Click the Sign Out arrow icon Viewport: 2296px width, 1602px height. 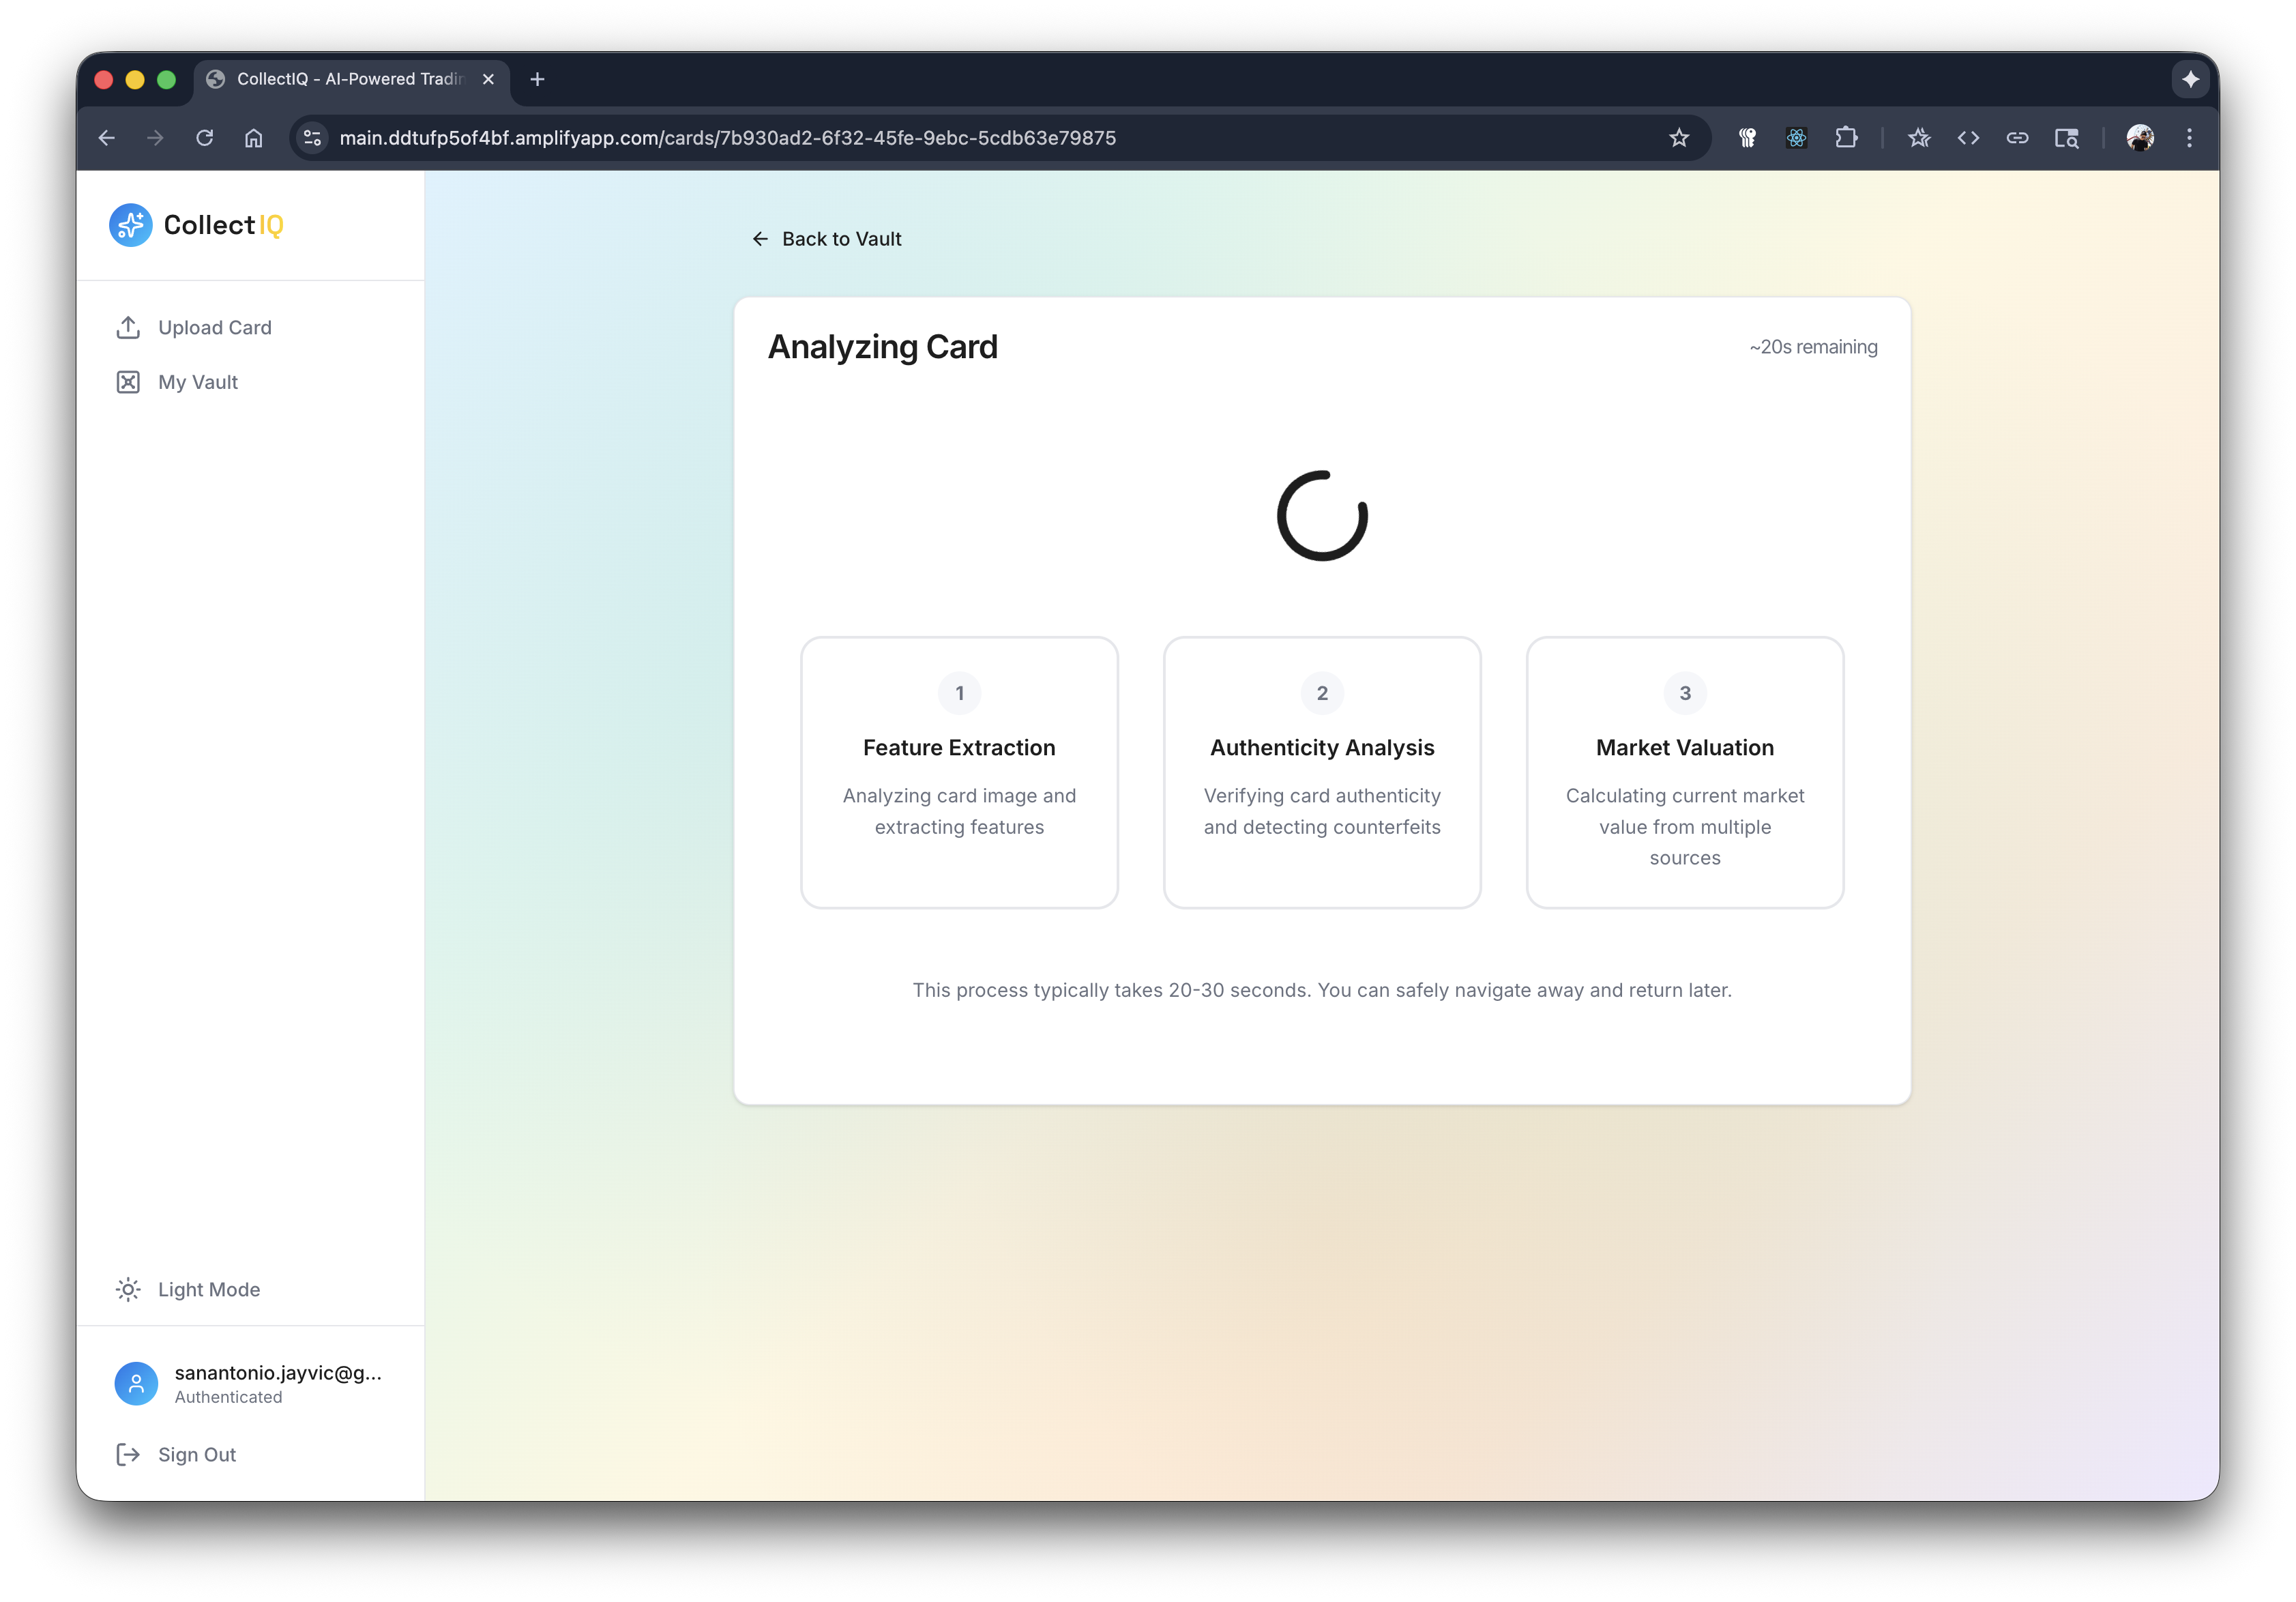[128, 1455]
